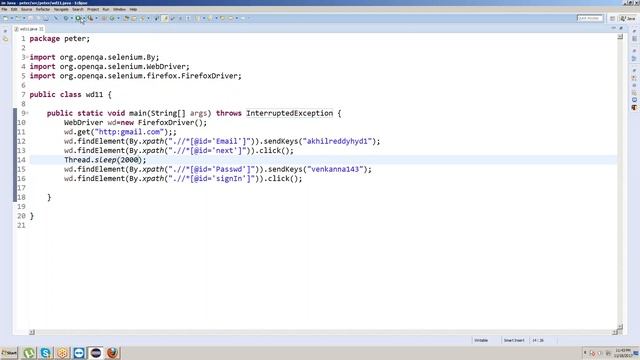Open the Project menu
Viewport: 640px width, 360px height.
coord(93,9)
